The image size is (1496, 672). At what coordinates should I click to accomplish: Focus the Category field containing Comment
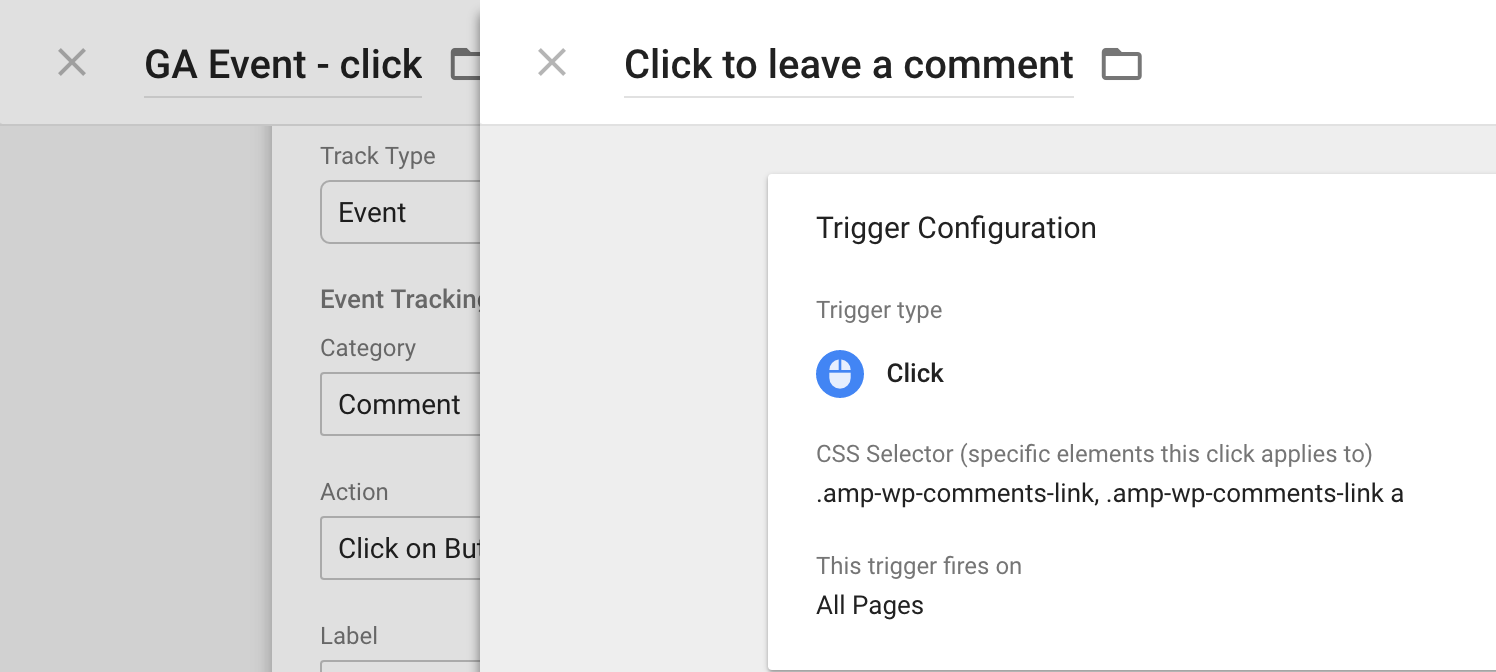click(400, 404)
